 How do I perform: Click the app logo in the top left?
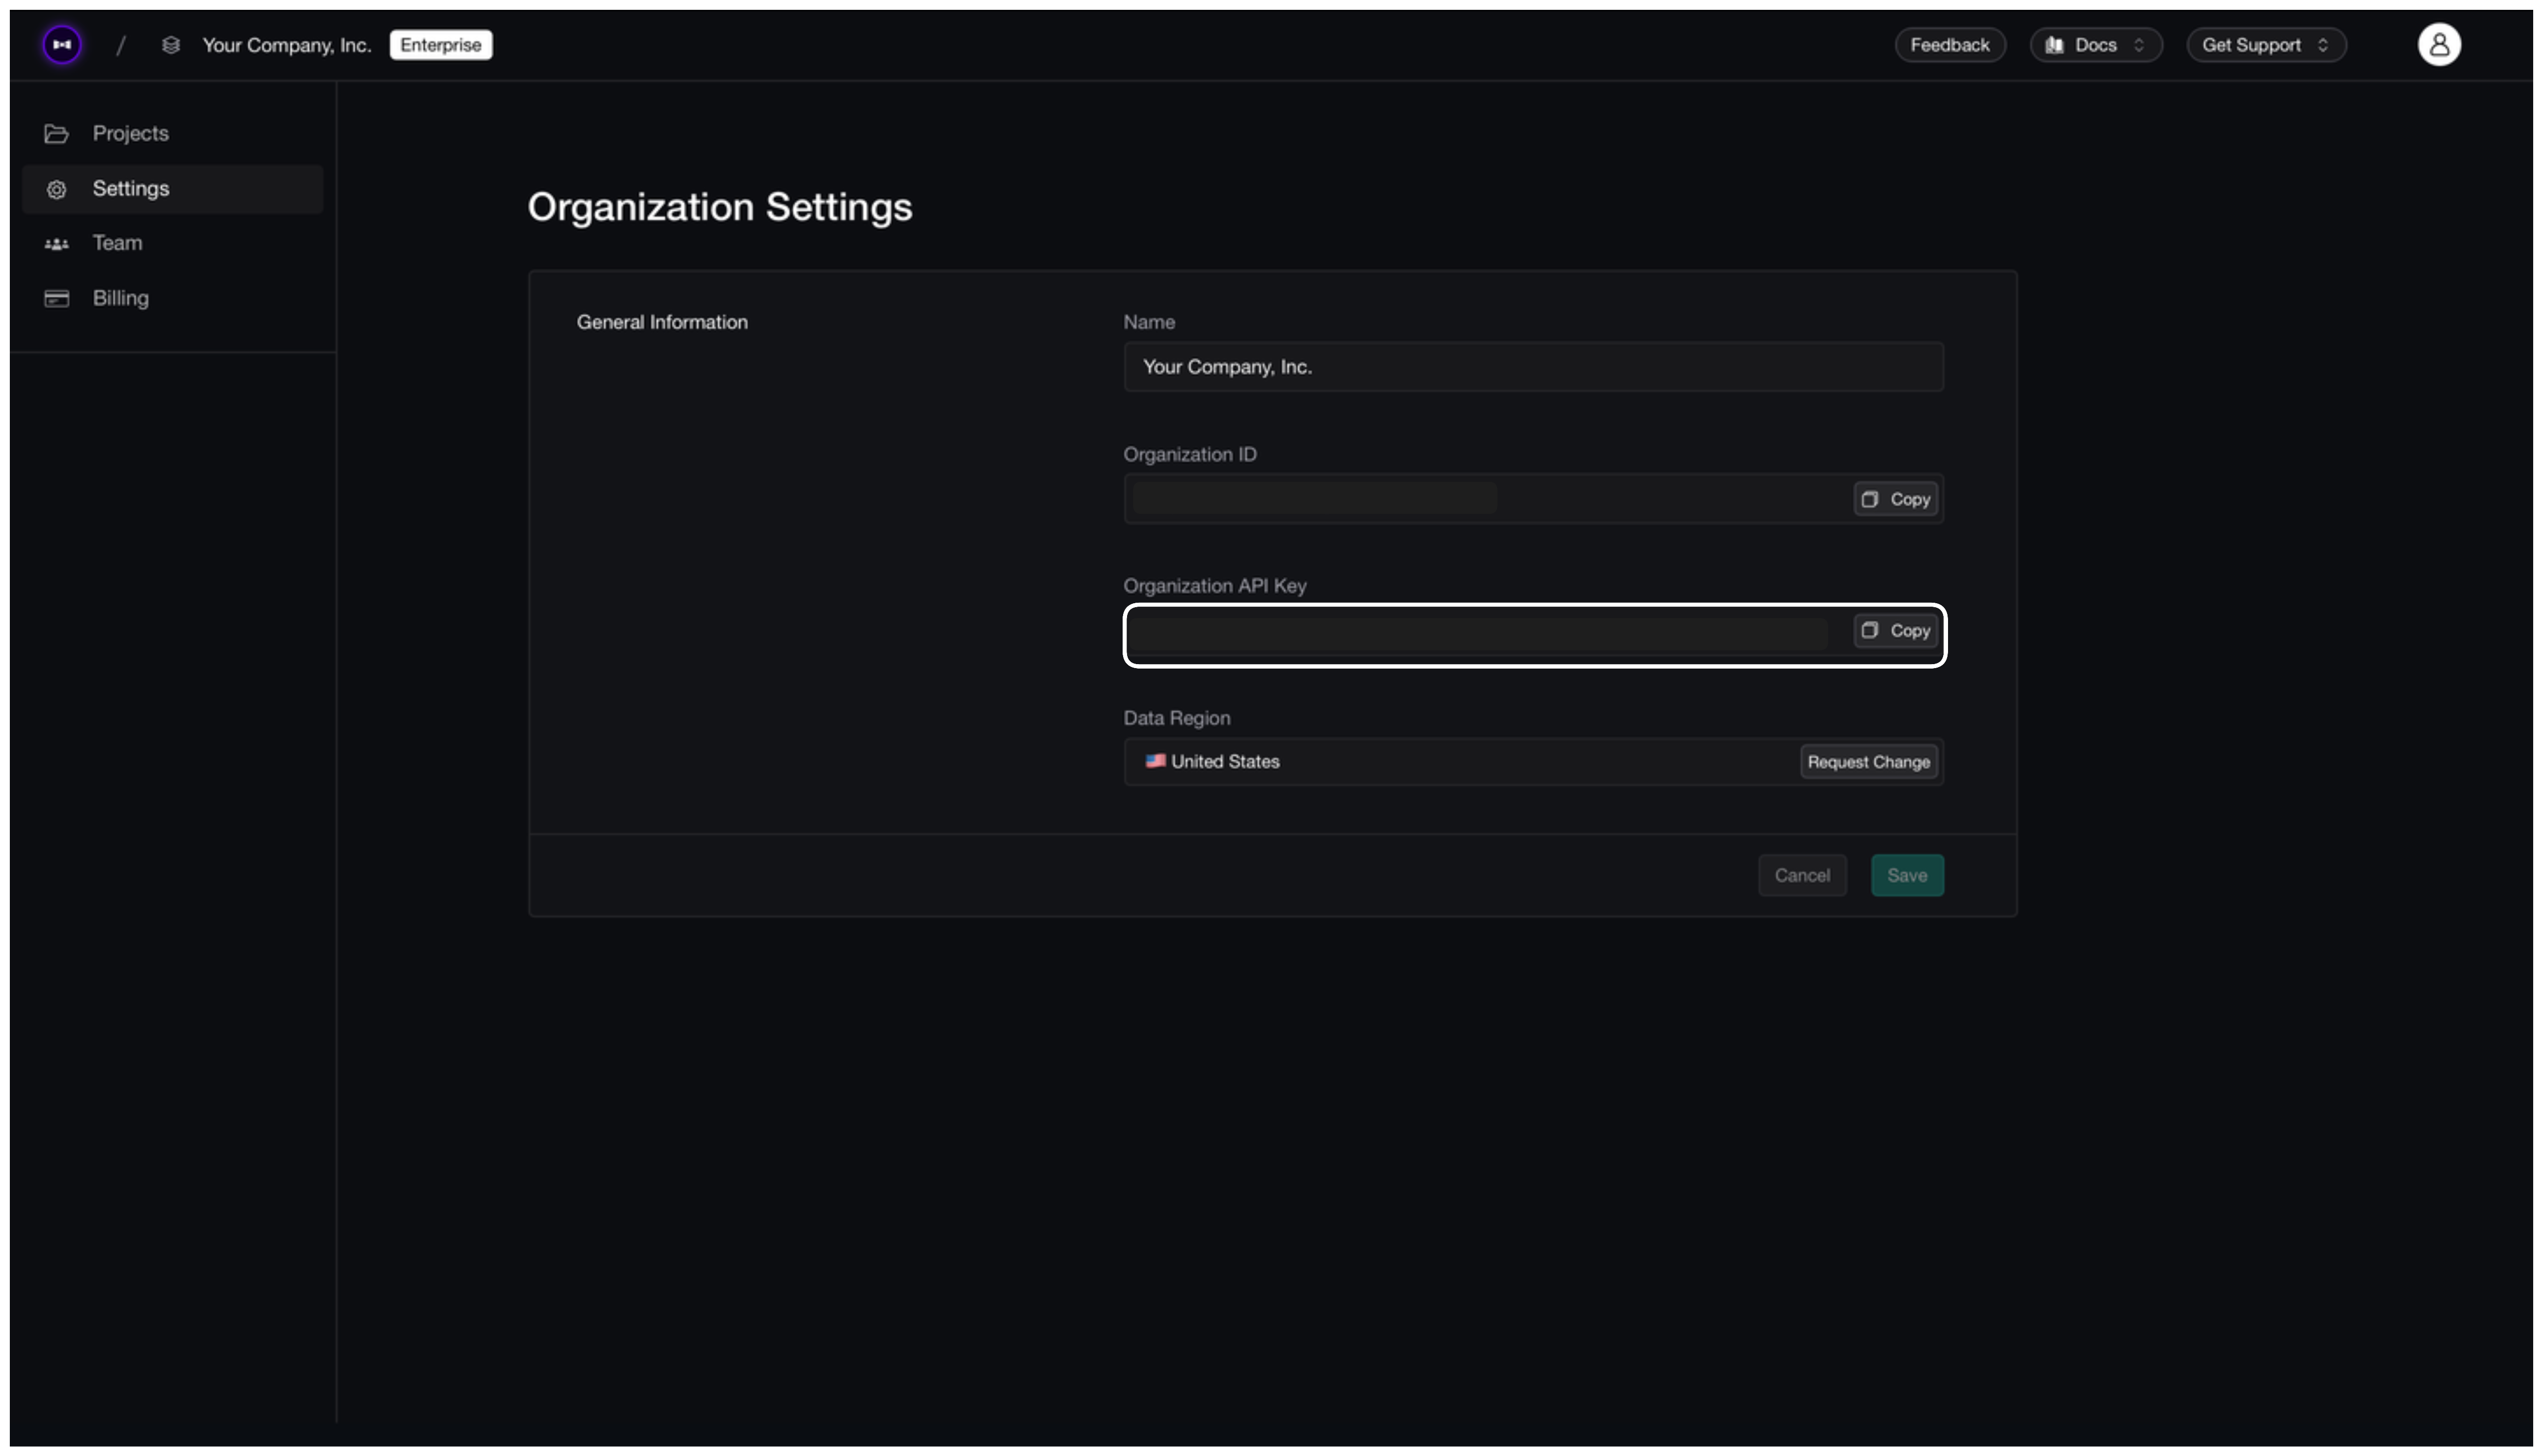(x=61, y=44)
